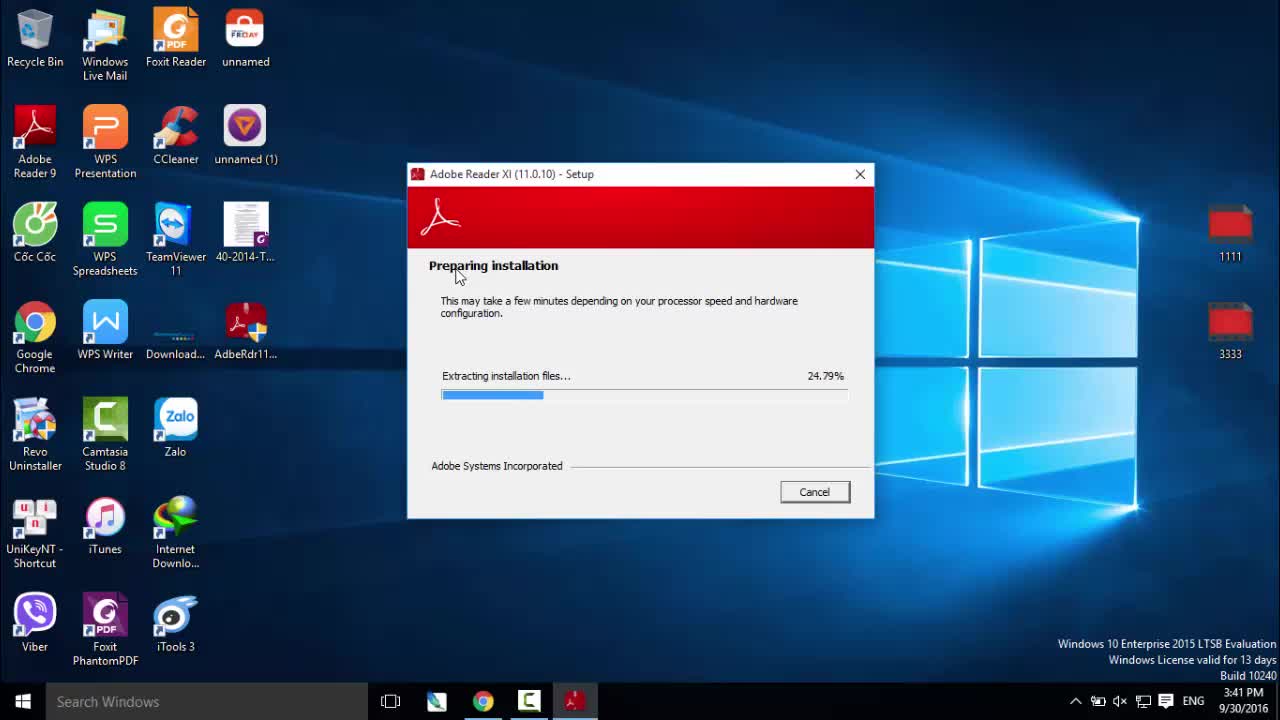
Task: Select the WPS Presentation desktop icon
Action: [x=105, y=142]
